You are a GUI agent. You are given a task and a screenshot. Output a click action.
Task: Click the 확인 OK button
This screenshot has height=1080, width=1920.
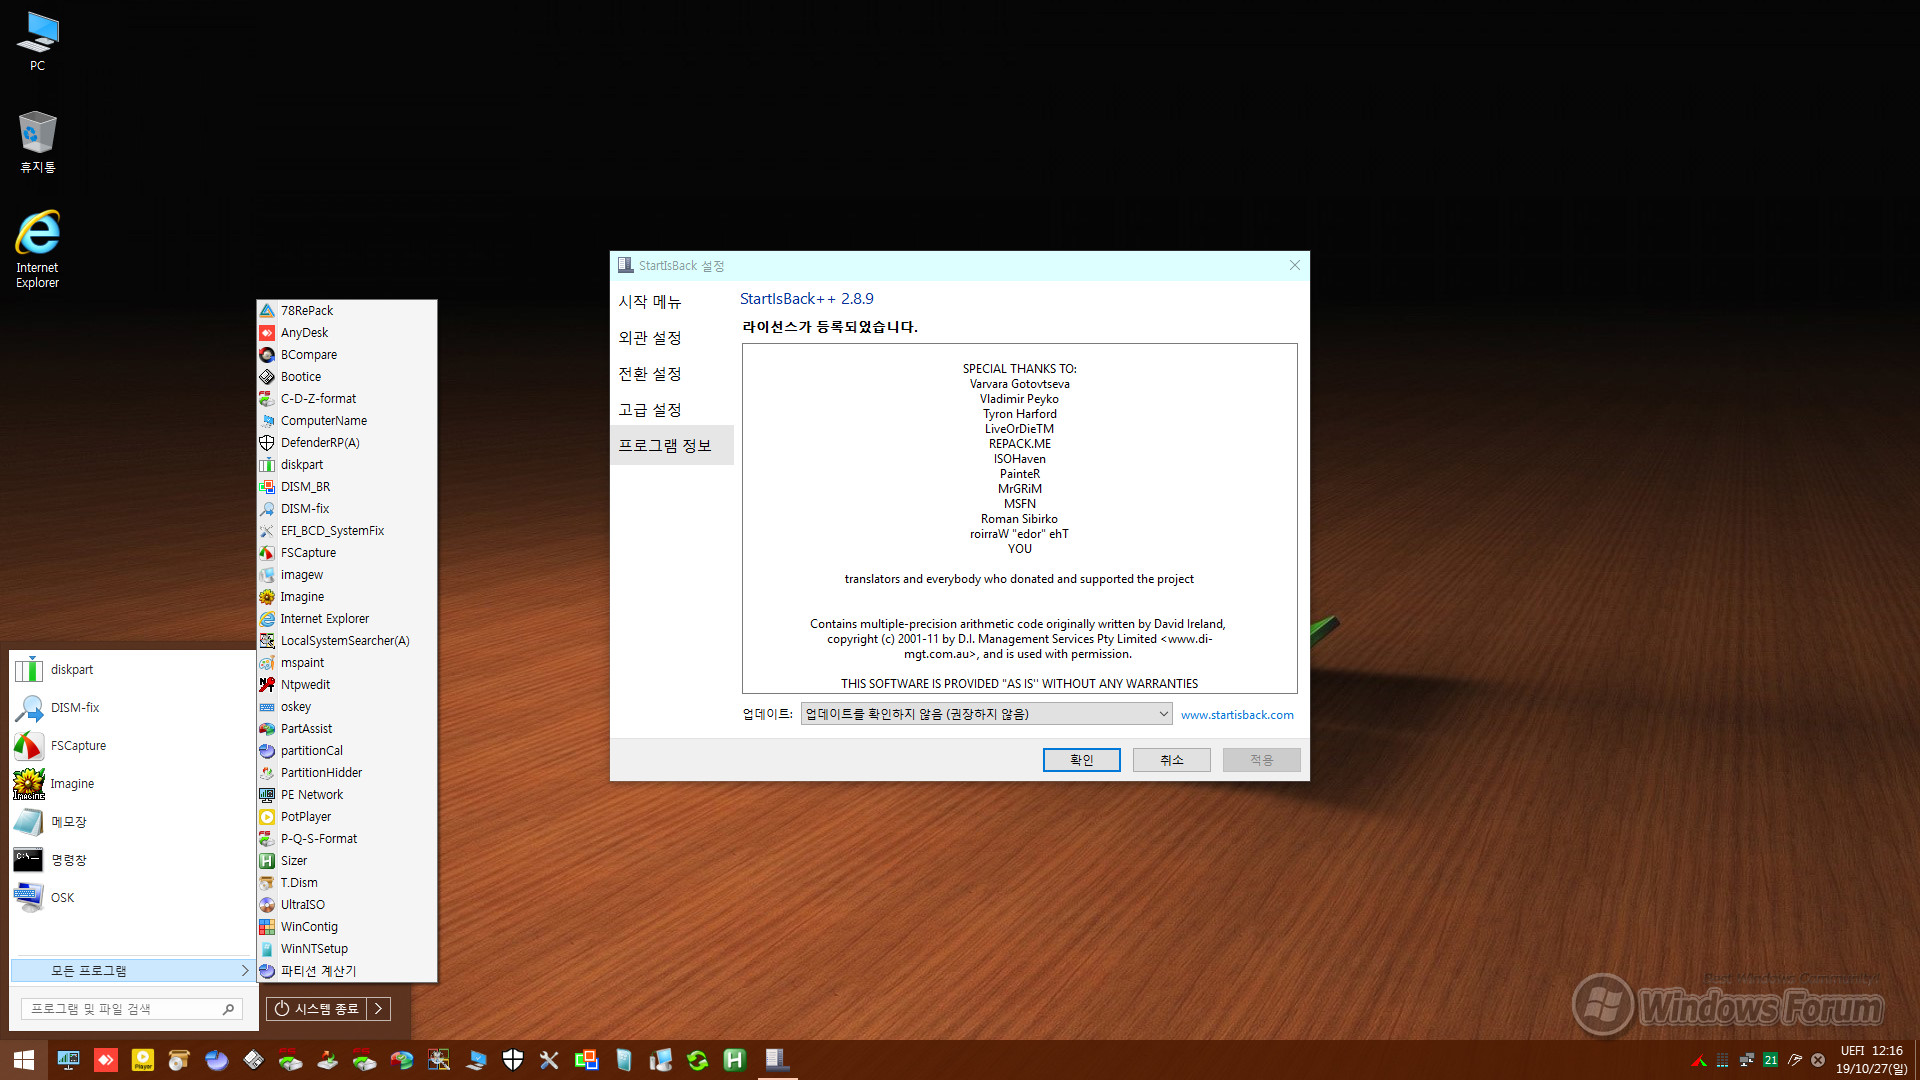point(1082,760)
